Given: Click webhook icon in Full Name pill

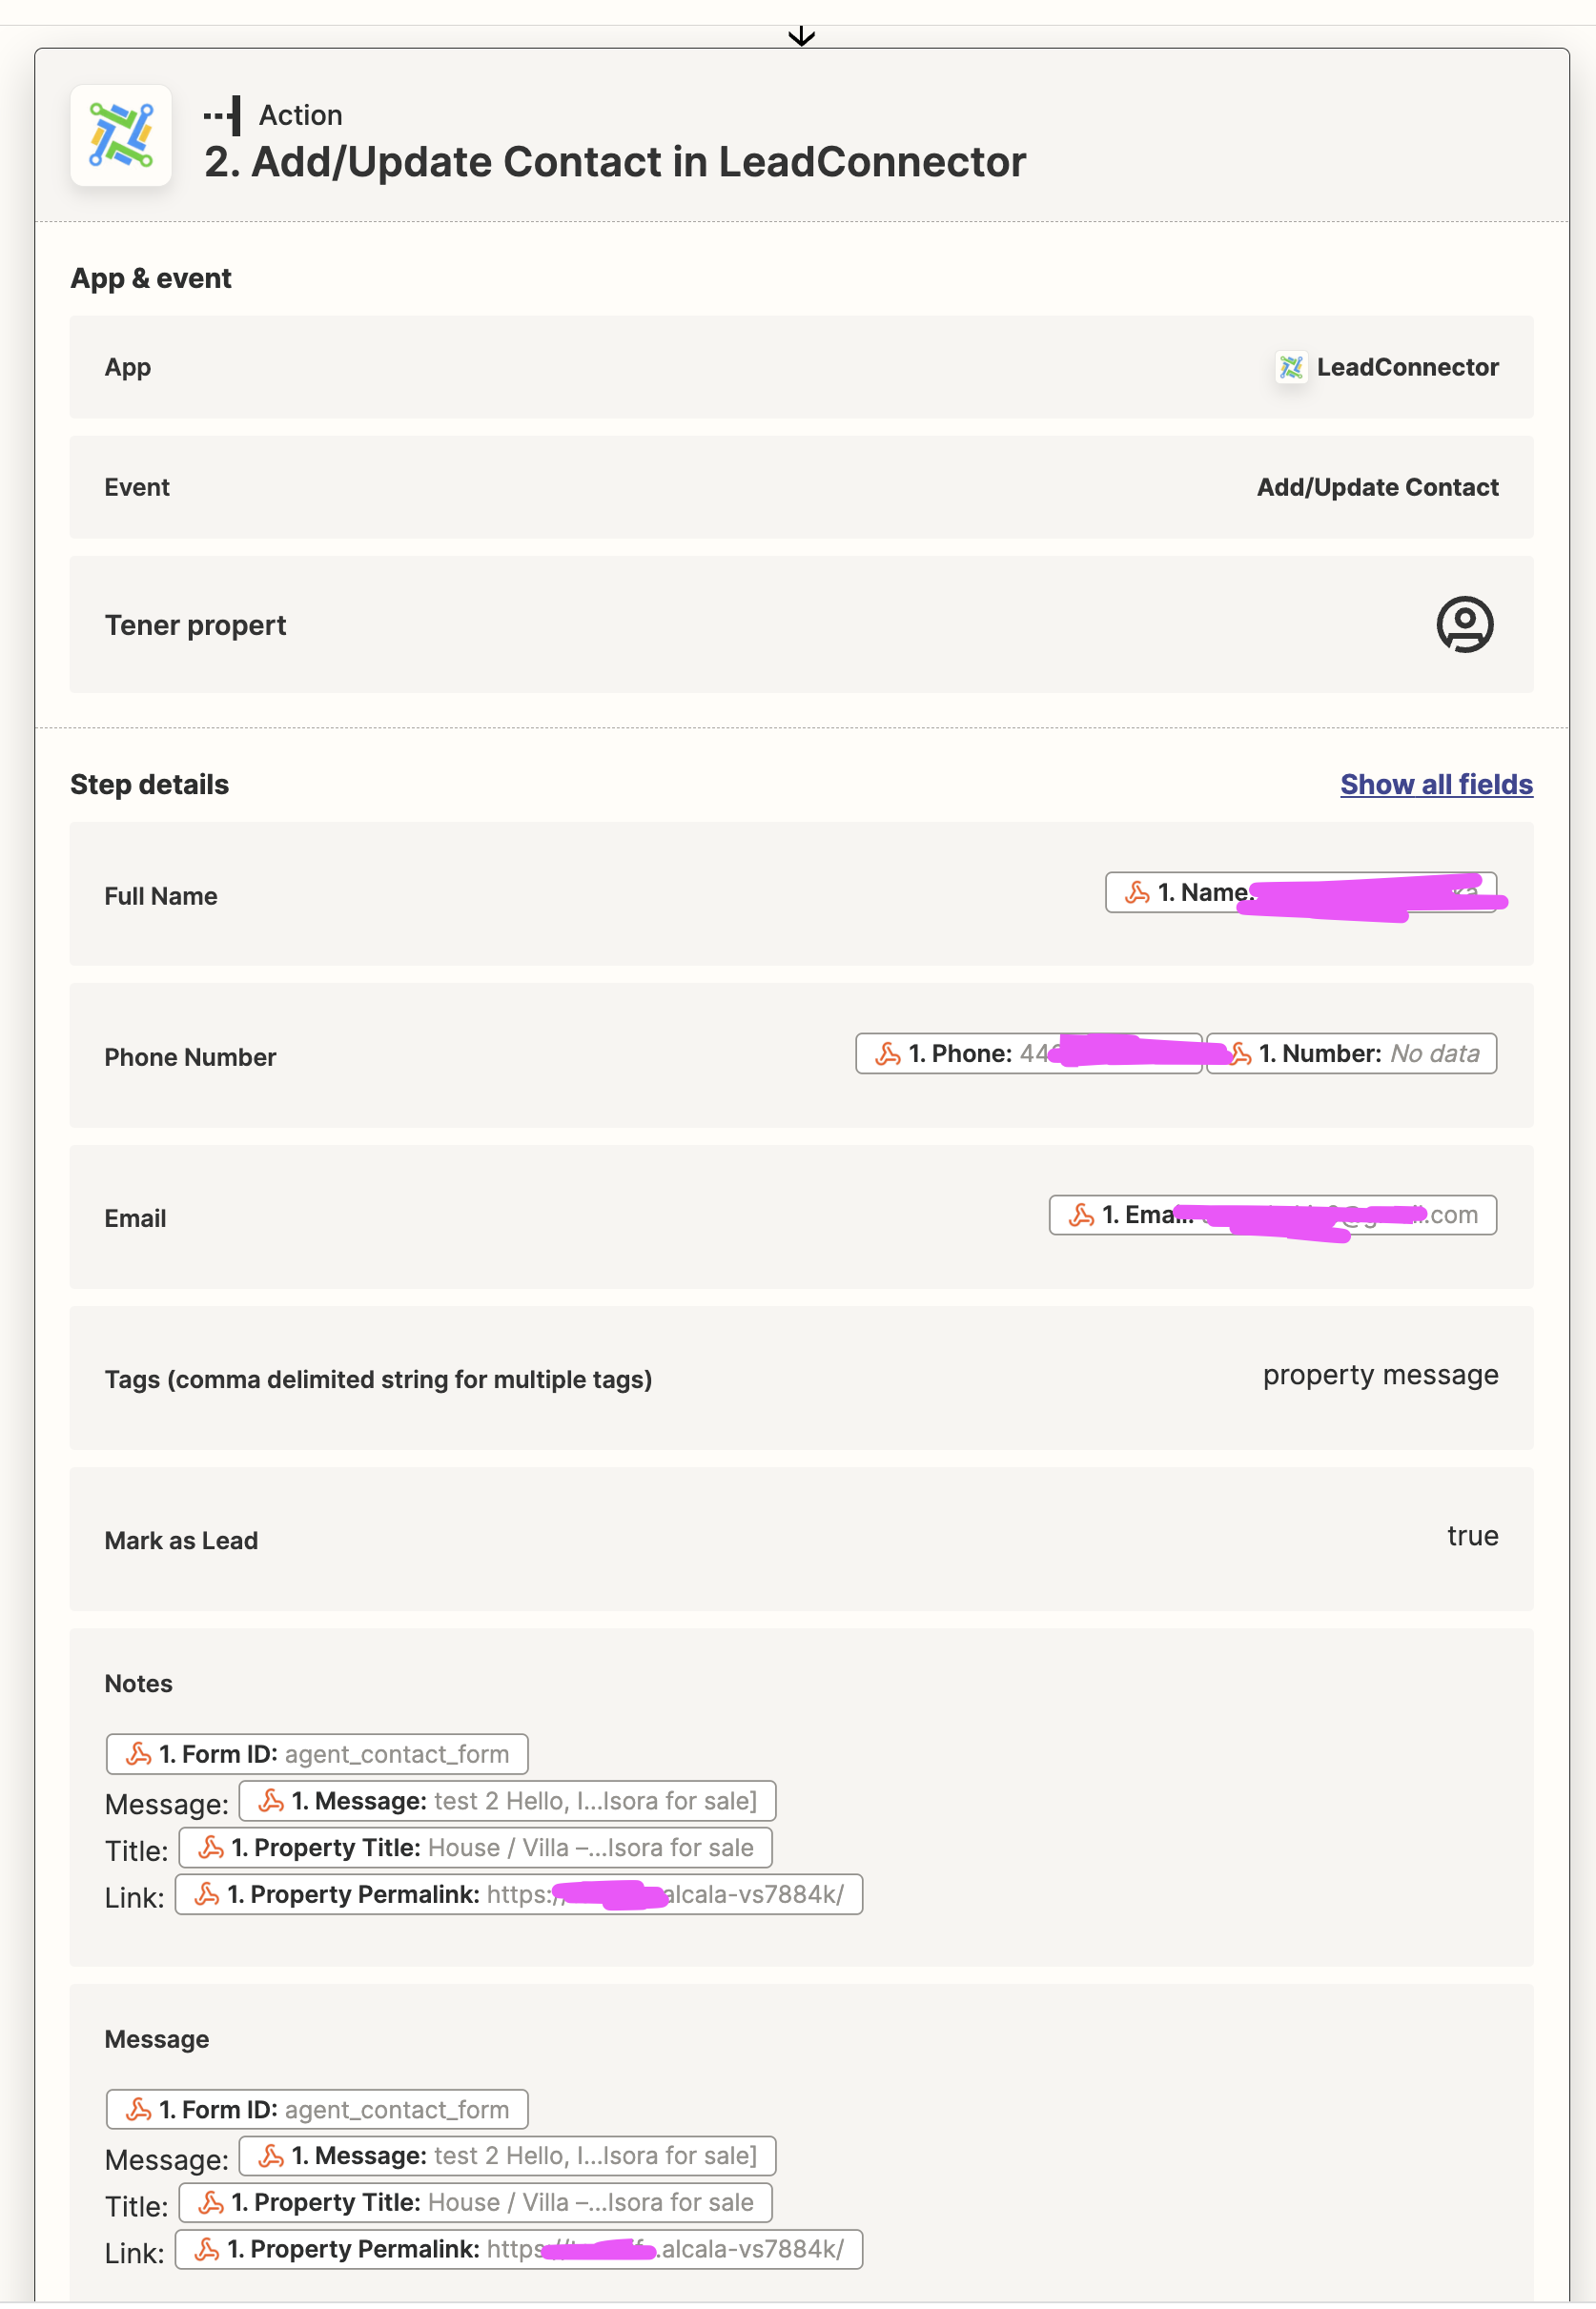Looking at the screenshot, I should pos(1137,893).
